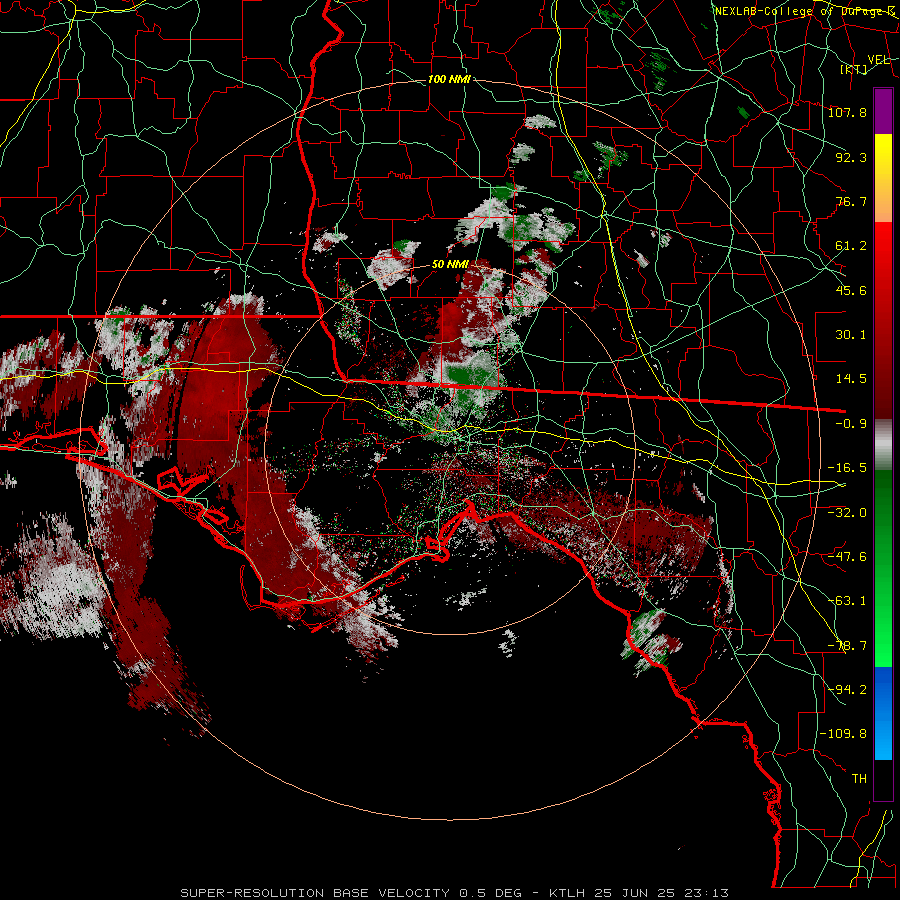Select the 76.7 value on velocity scale
900x900 pixels.
(851, 201)
